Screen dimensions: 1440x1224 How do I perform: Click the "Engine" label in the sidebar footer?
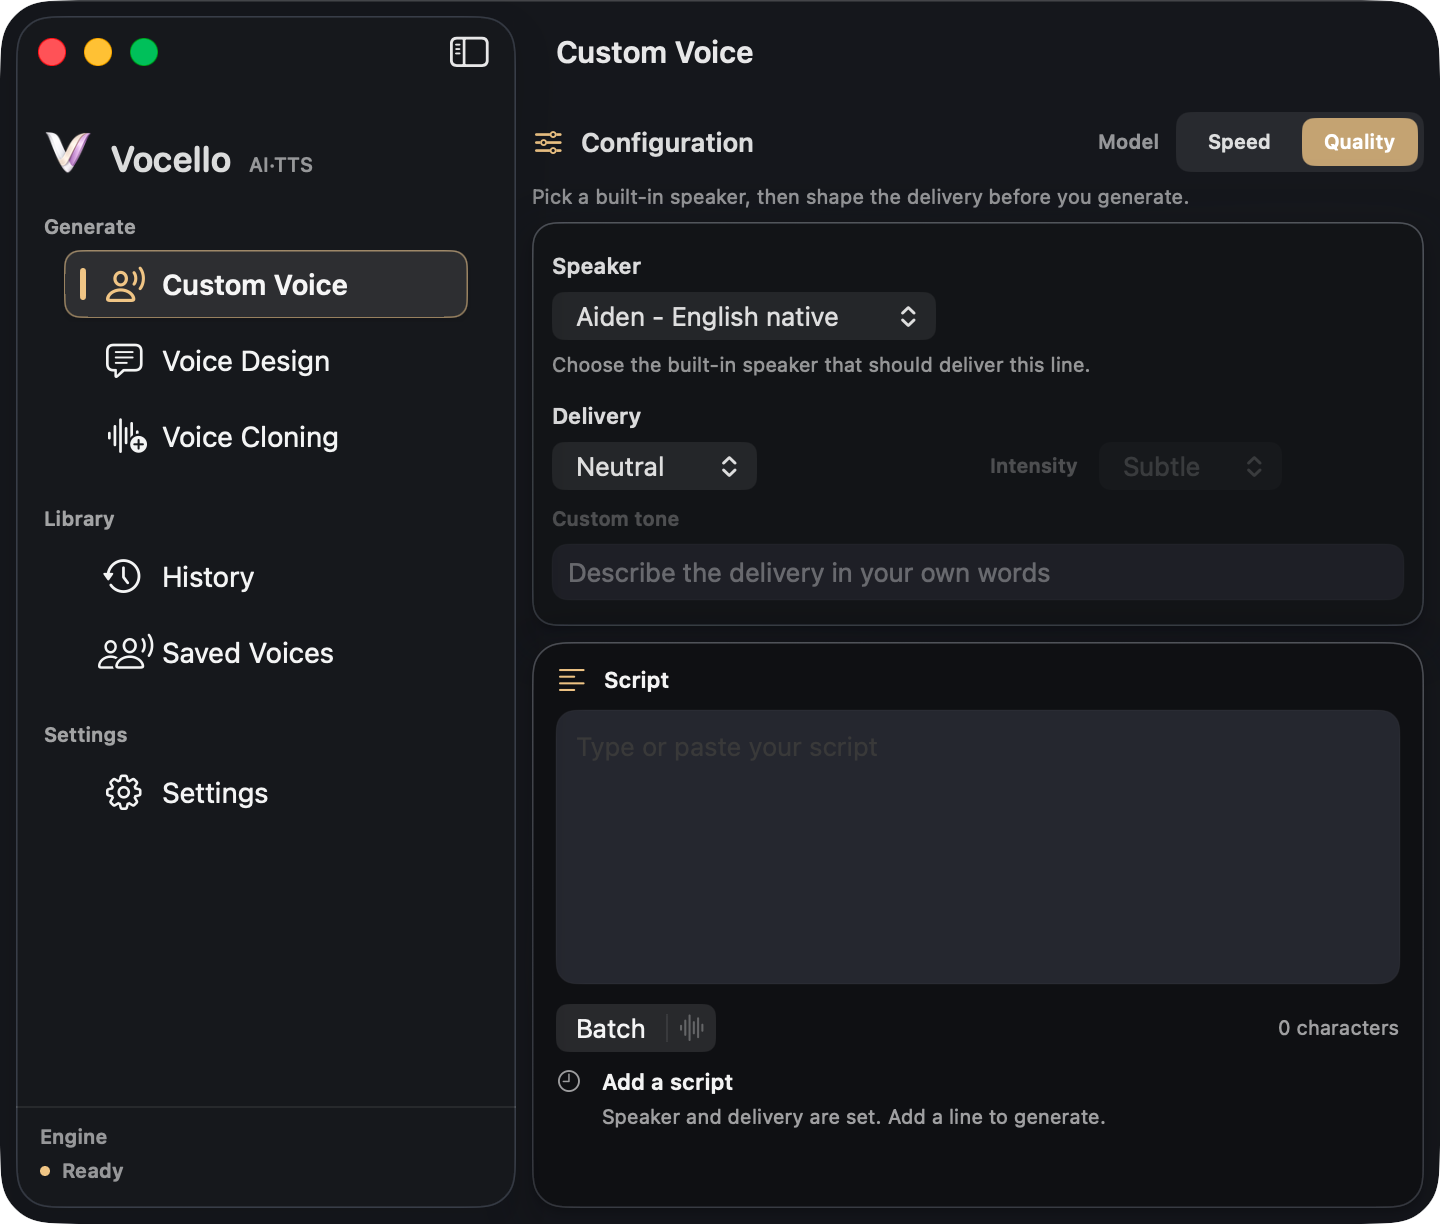pyautogui.click(x=73, y=1137)
